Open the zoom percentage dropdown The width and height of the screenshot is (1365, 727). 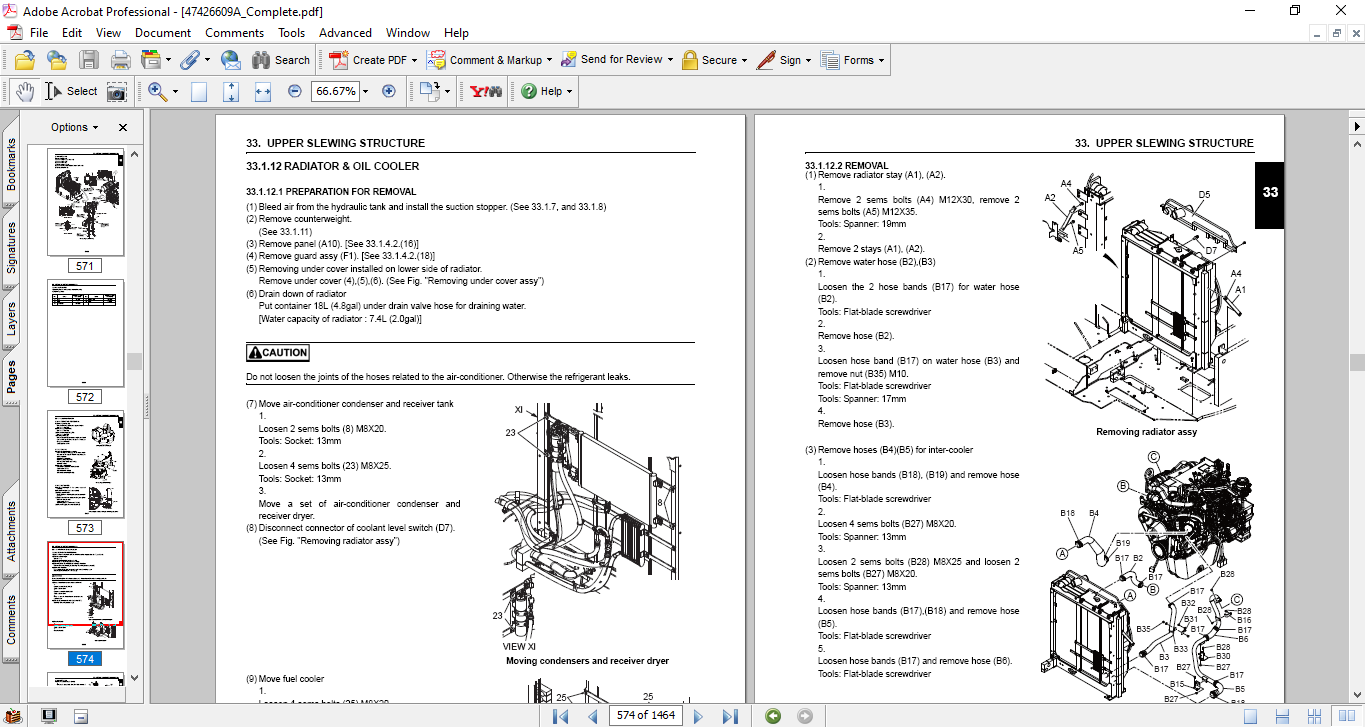[365, 91]
